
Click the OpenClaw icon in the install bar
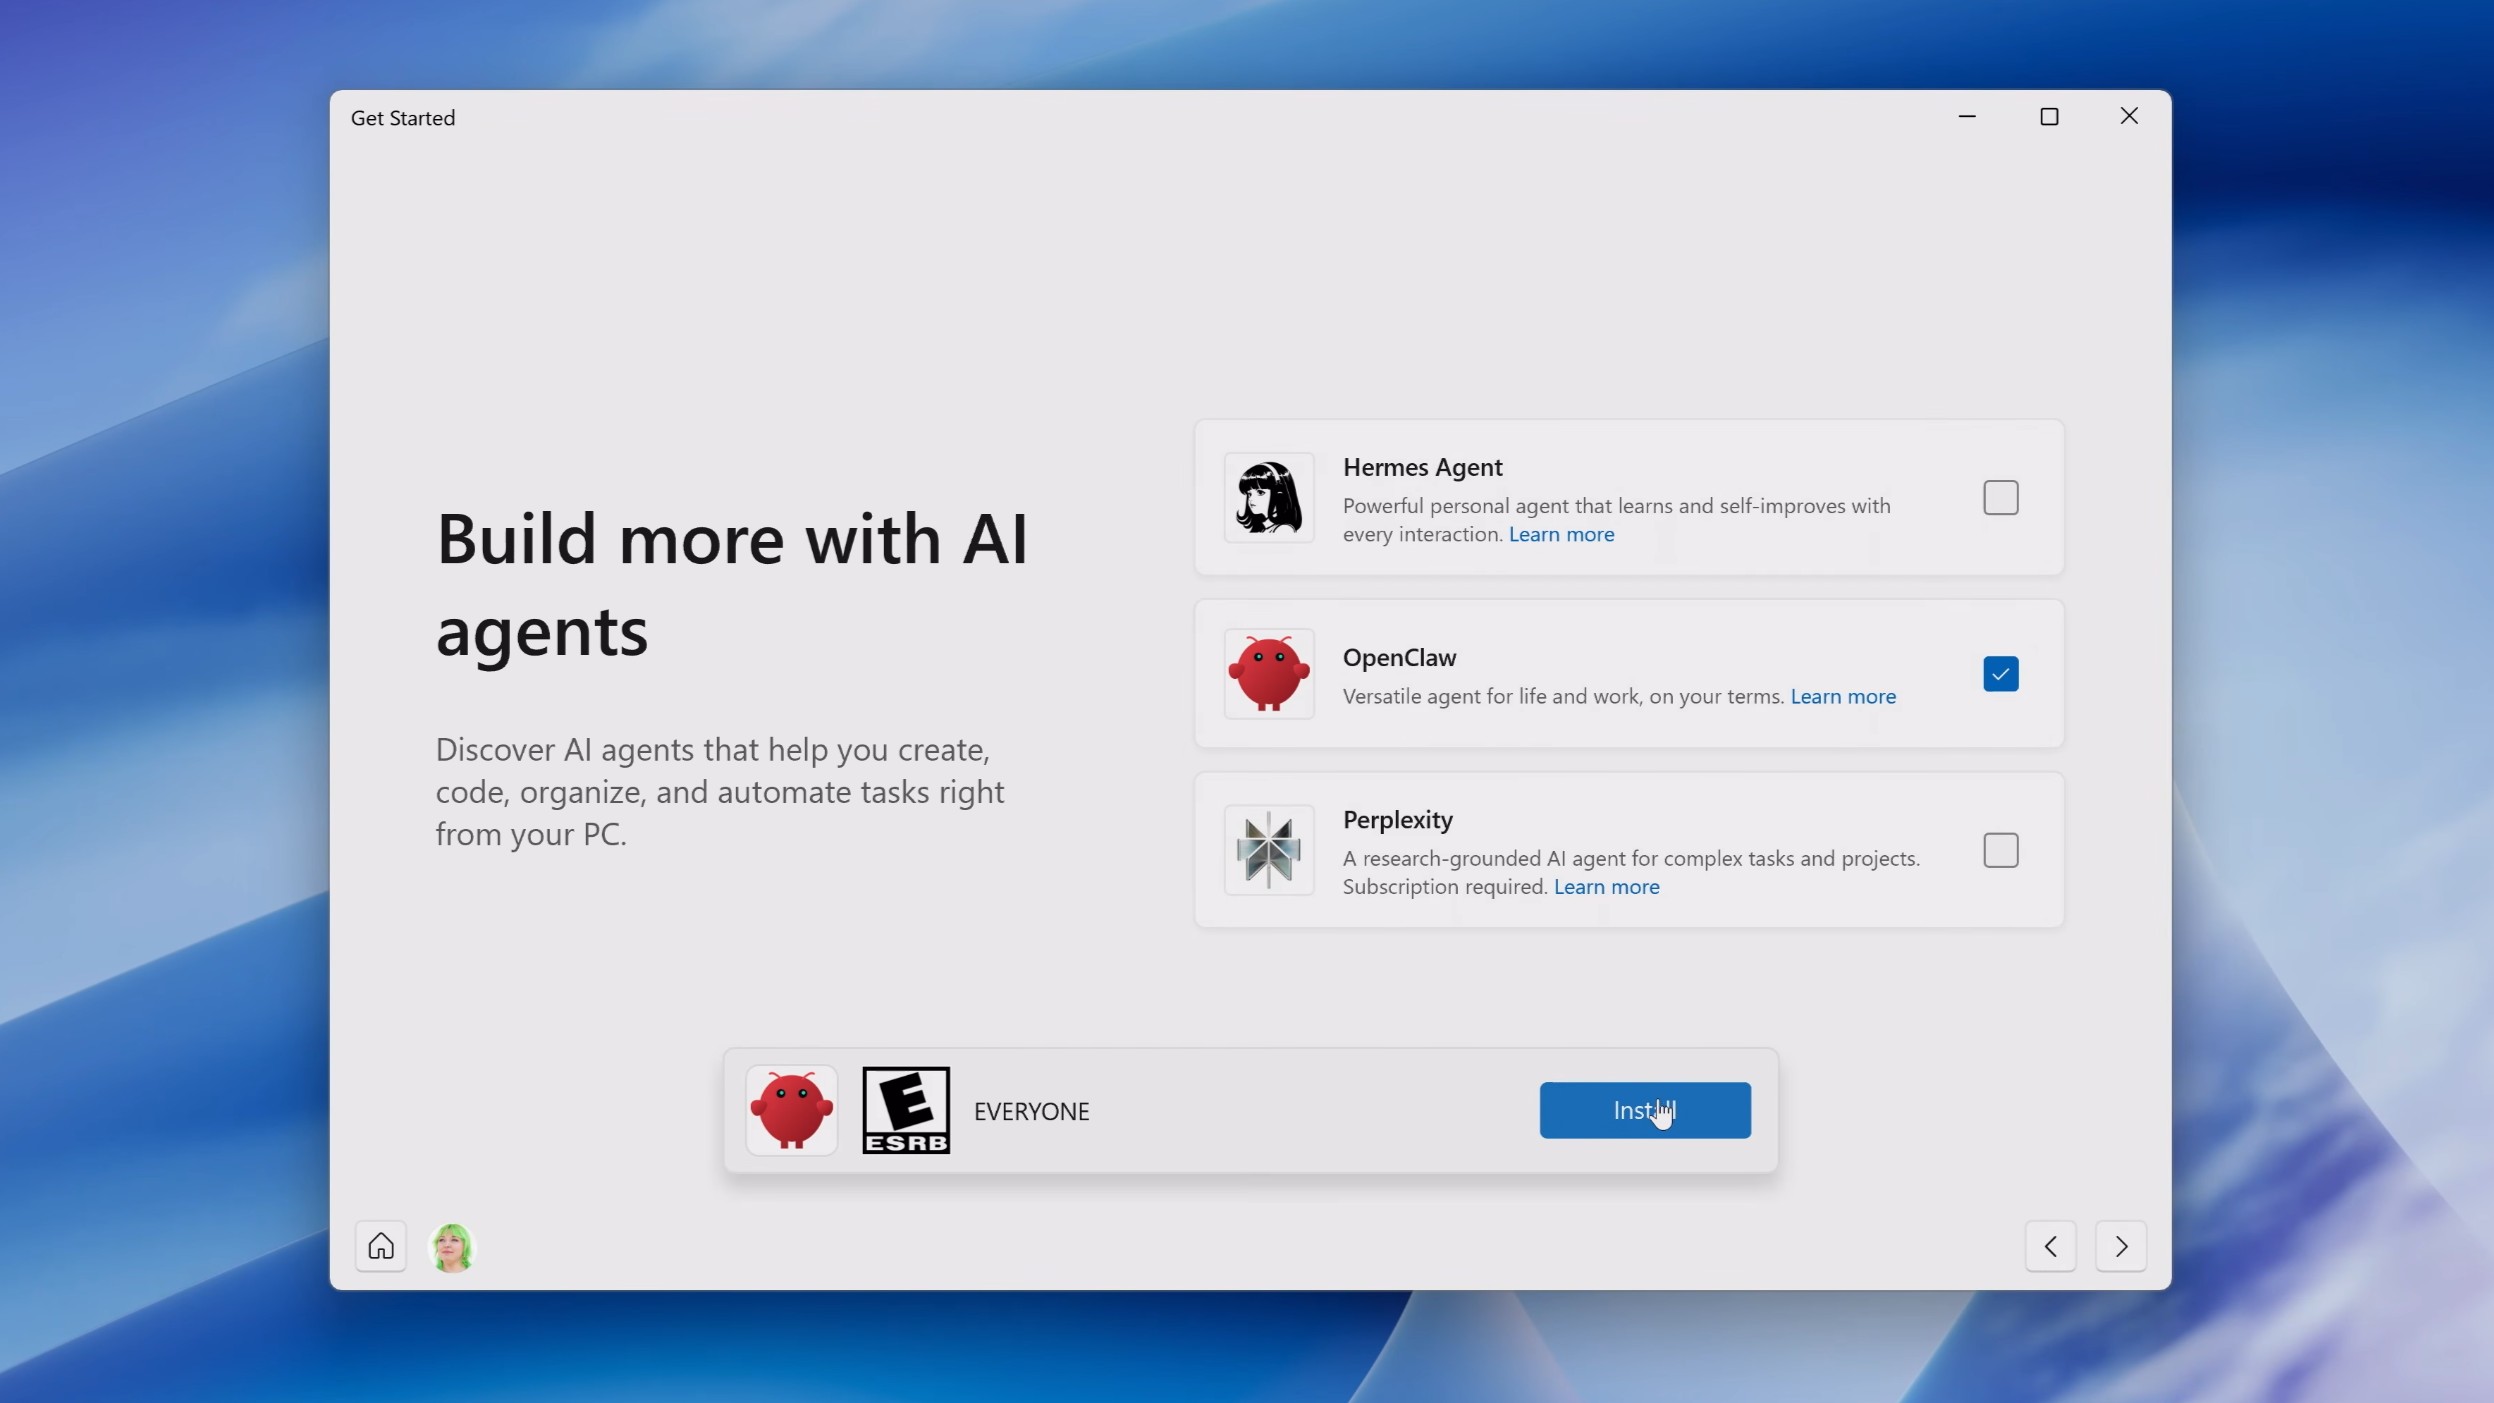(x=791, y=1110)
